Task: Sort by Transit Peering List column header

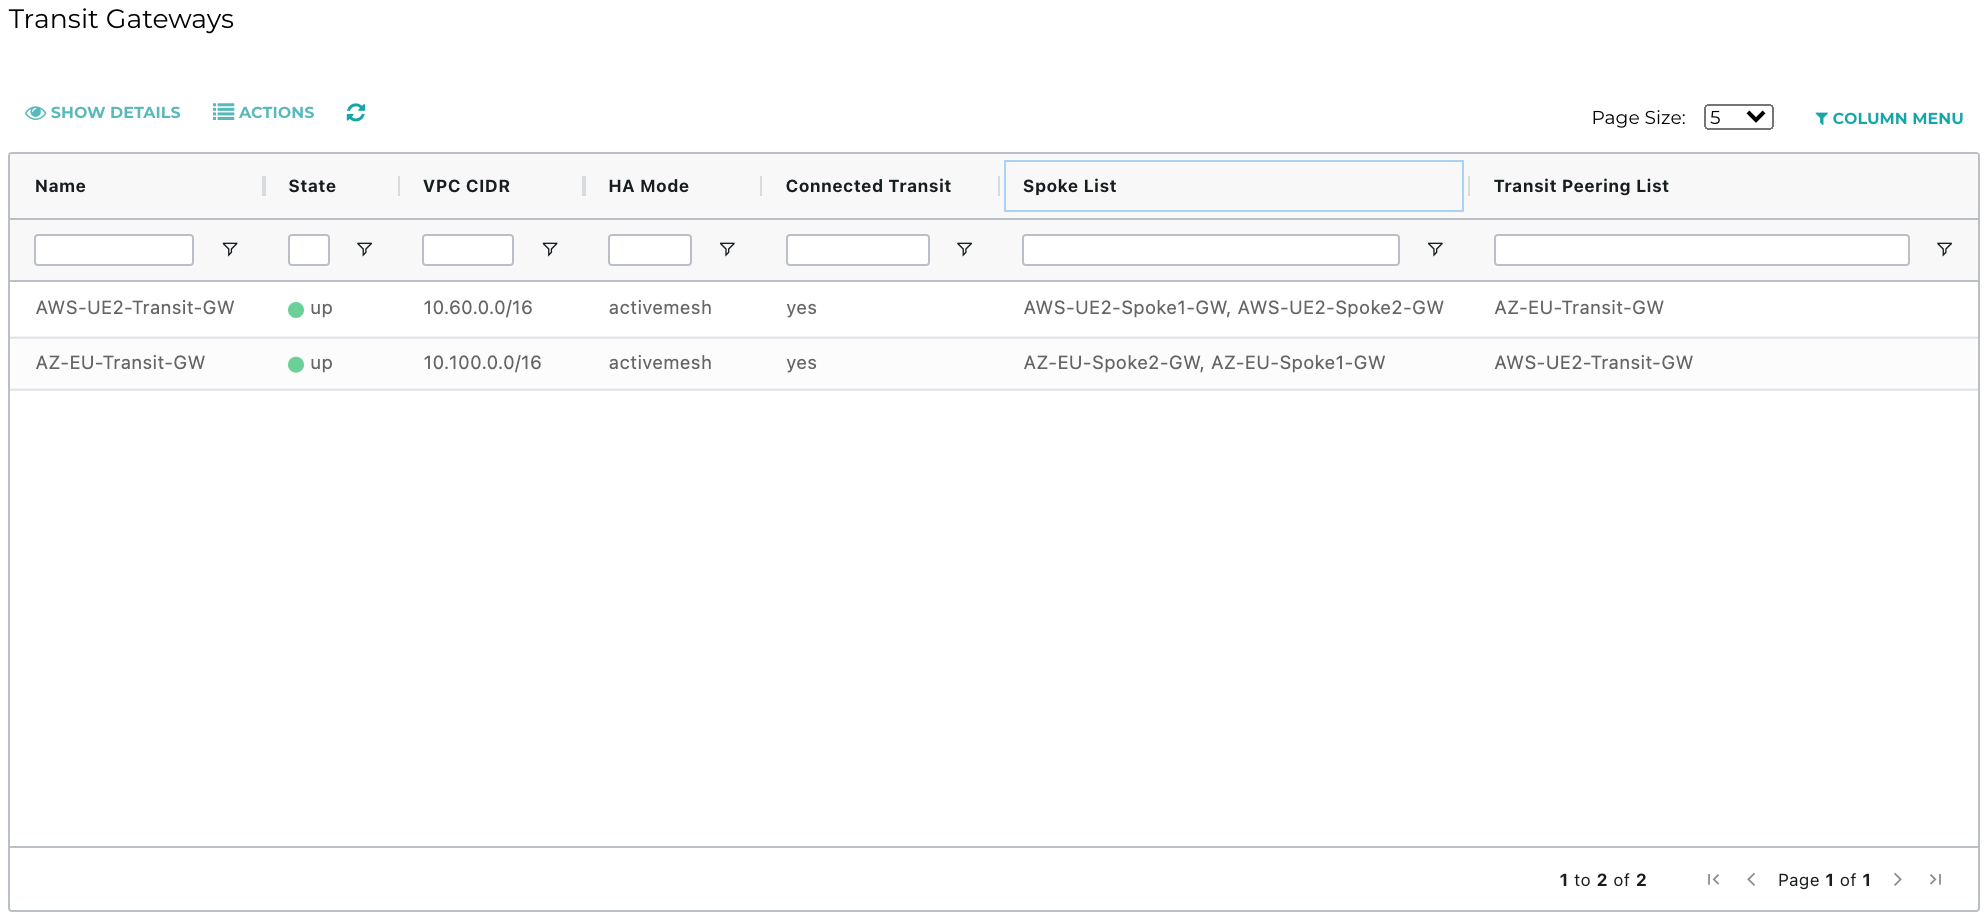Action: pos(1581,186)
